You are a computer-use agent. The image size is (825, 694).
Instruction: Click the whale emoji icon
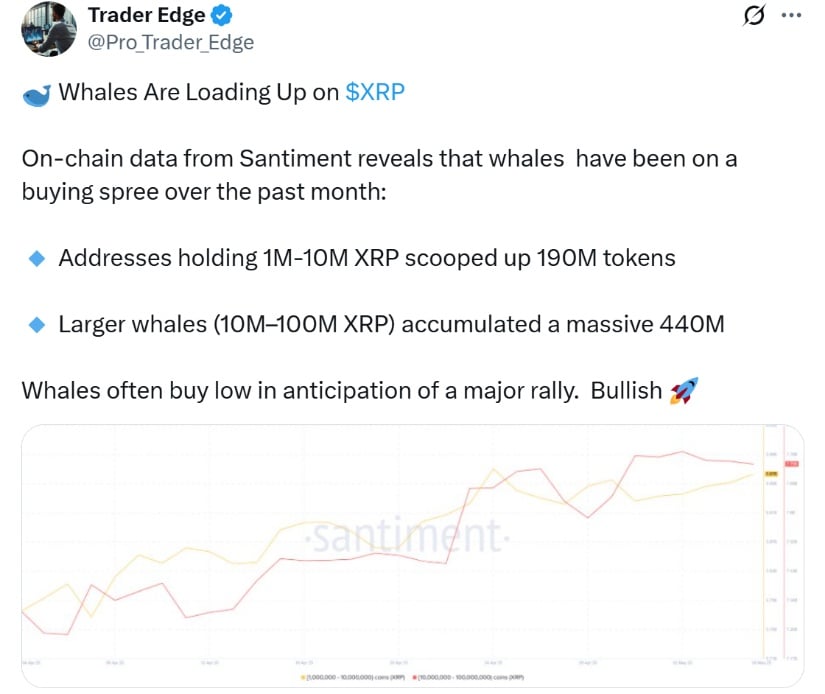coord(37,95)
